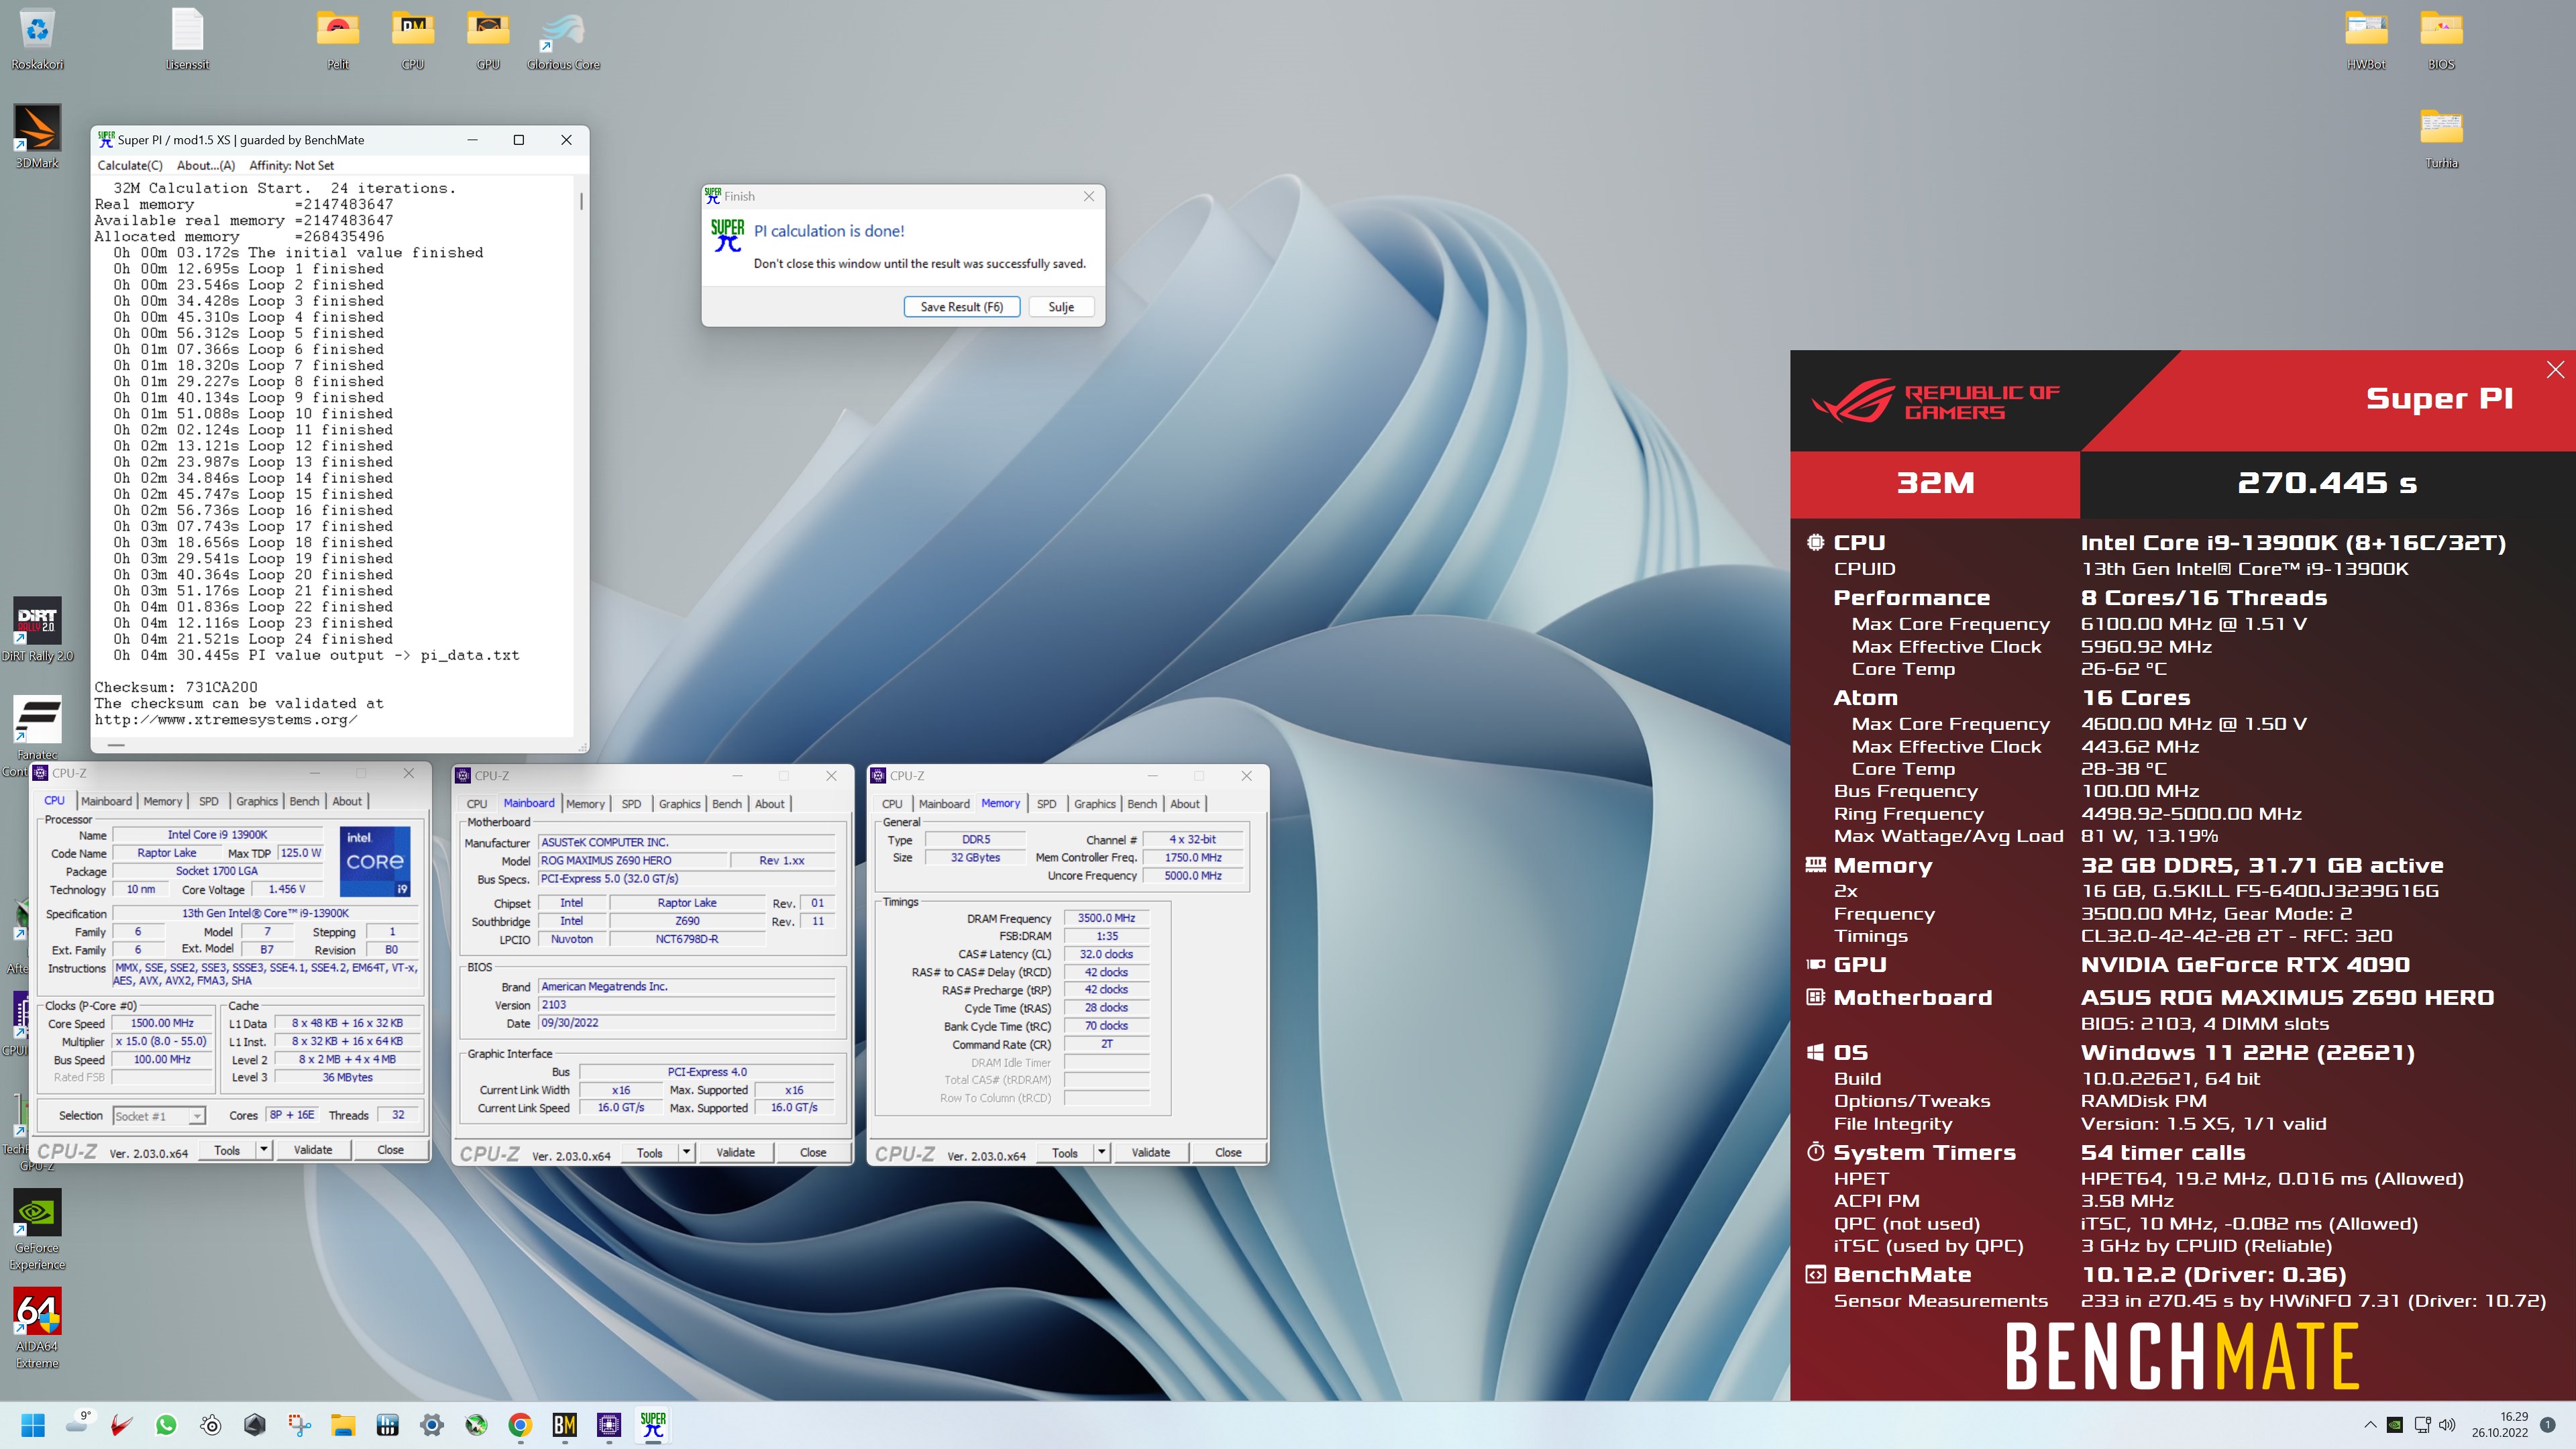Open BenchMate from the taskbar
The image size is (2576, 1449).
565,1425
